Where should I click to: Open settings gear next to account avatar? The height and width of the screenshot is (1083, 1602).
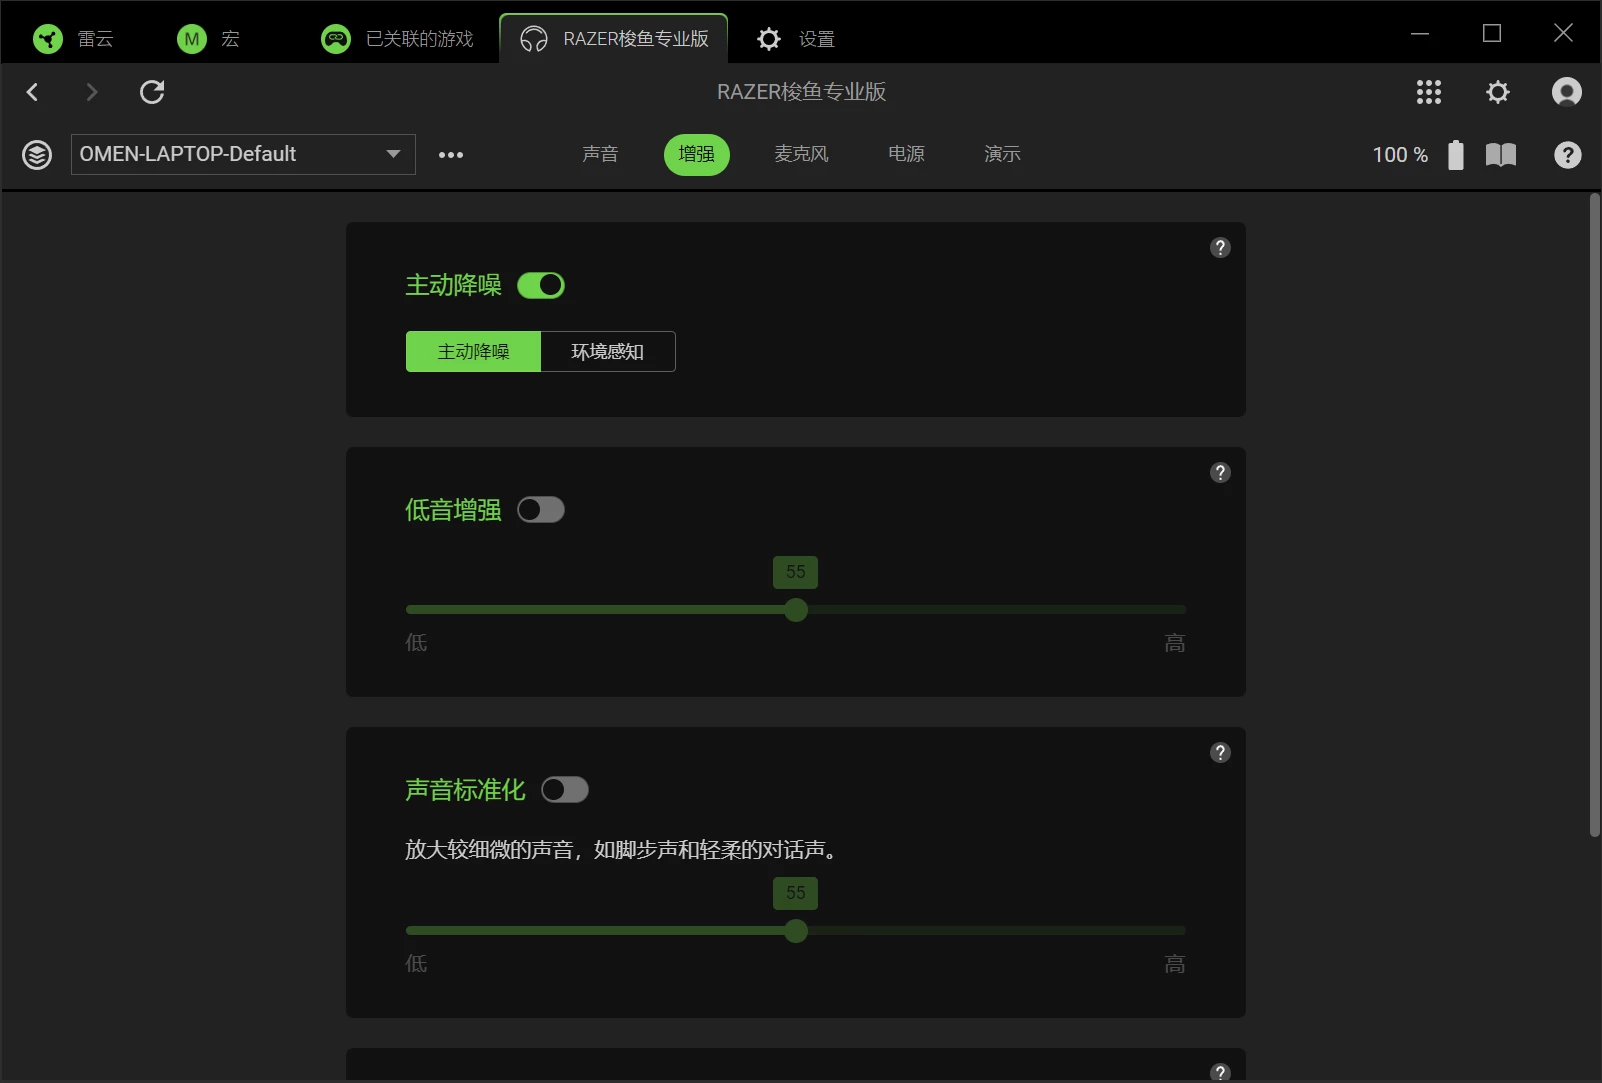1498,92
